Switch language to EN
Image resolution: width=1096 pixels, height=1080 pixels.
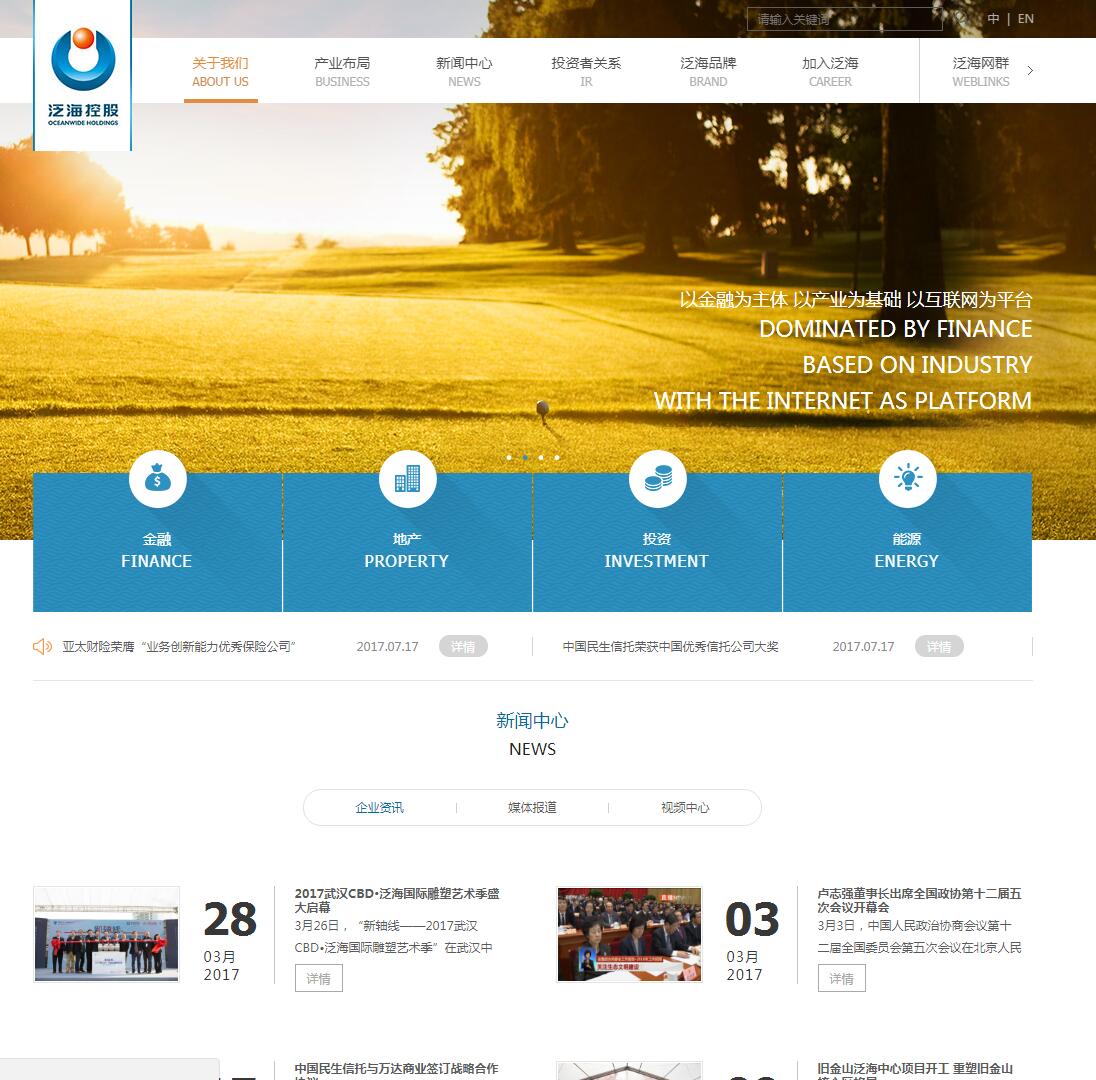coord(1025,19)
